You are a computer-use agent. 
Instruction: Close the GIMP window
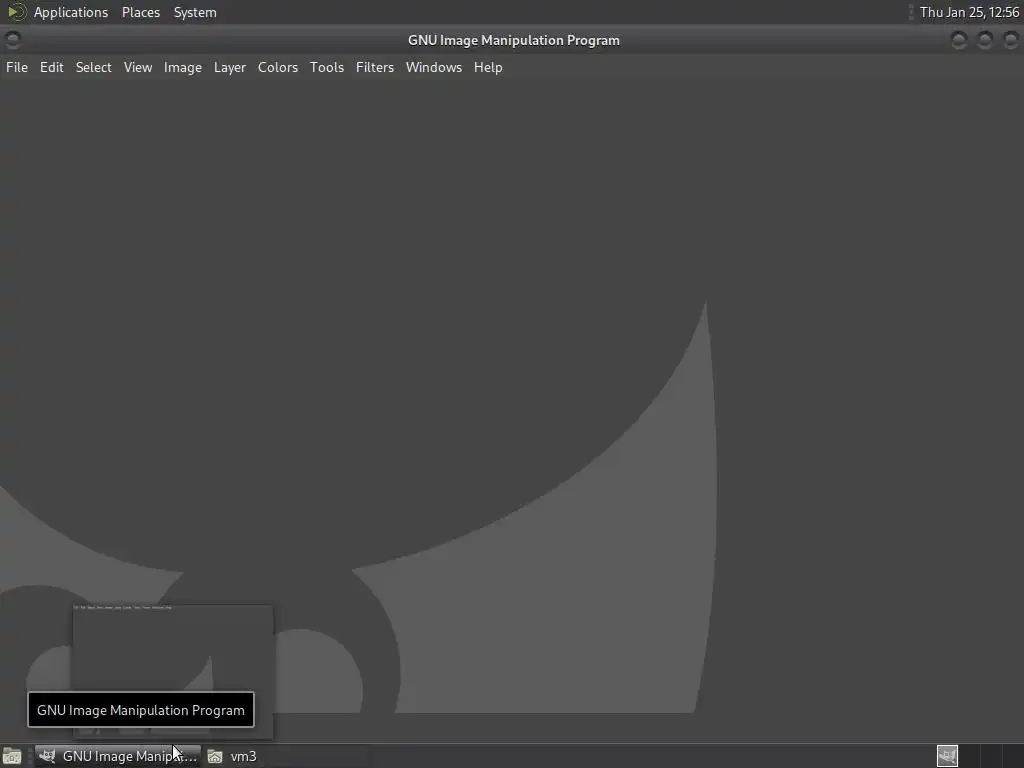point(1010,40)
